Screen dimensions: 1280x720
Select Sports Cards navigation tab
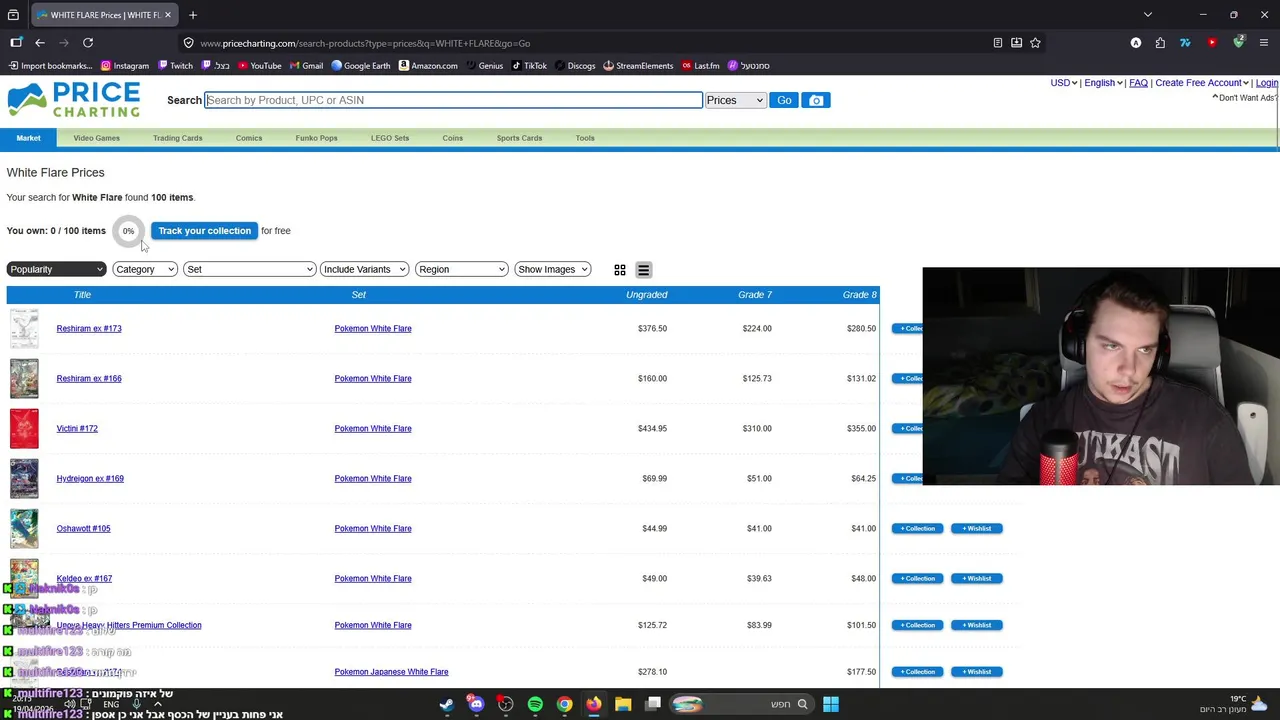click(x=519, y=138)
